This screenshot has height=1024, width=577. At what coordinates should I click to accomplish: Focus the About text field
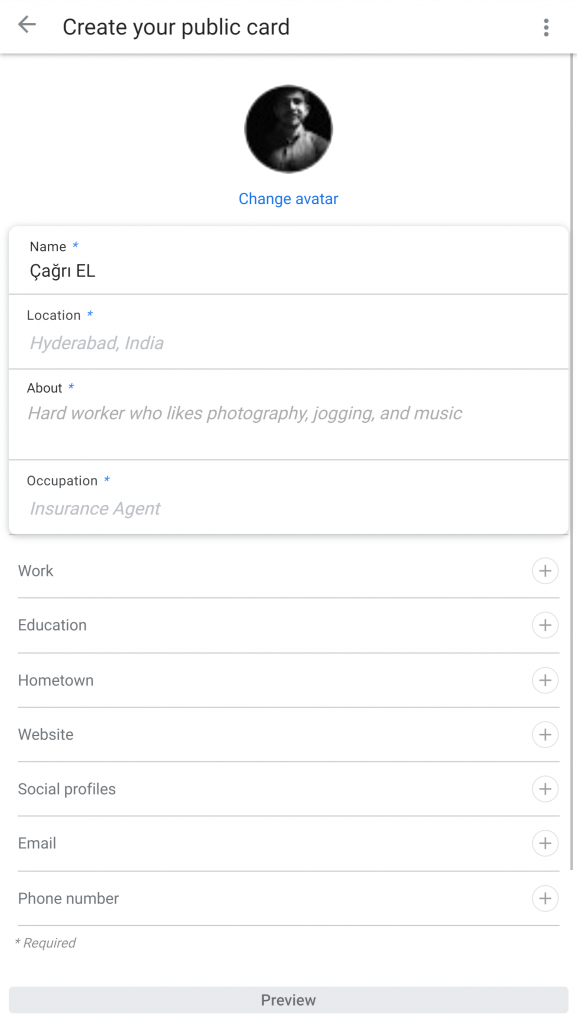click(288, 415)
